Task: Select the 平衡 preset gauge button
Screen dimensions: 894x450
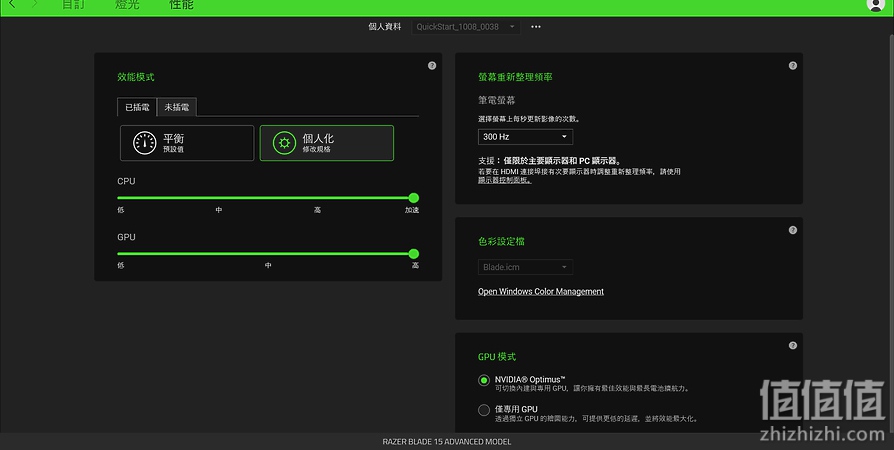Action: tap(187, 143)
